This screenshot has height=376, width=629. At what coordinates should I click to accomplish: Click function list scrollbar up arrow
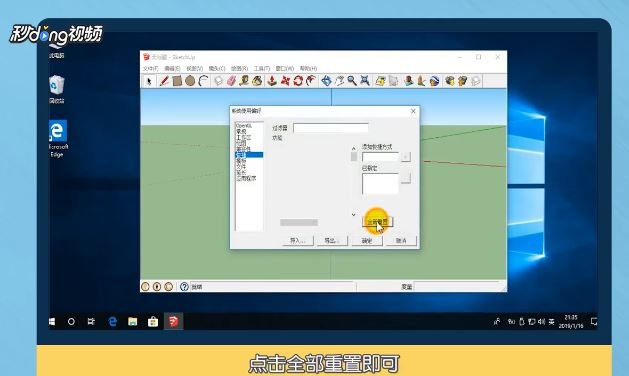click(x=353, y=148)
